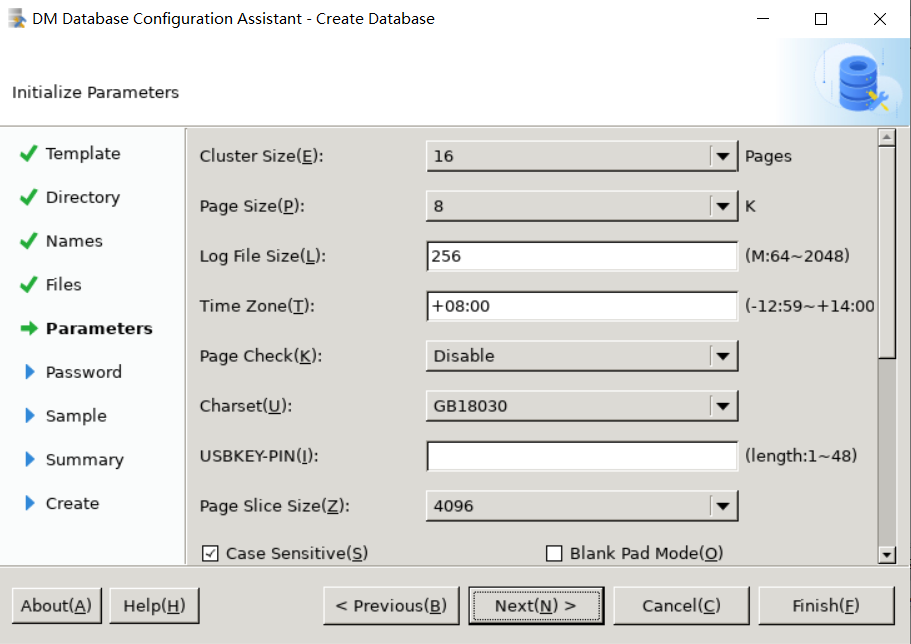Click the green checkmark beside Directory
The height and width of the screenshot is (644, 911).
pyautogui.click(x=28, y=198)
